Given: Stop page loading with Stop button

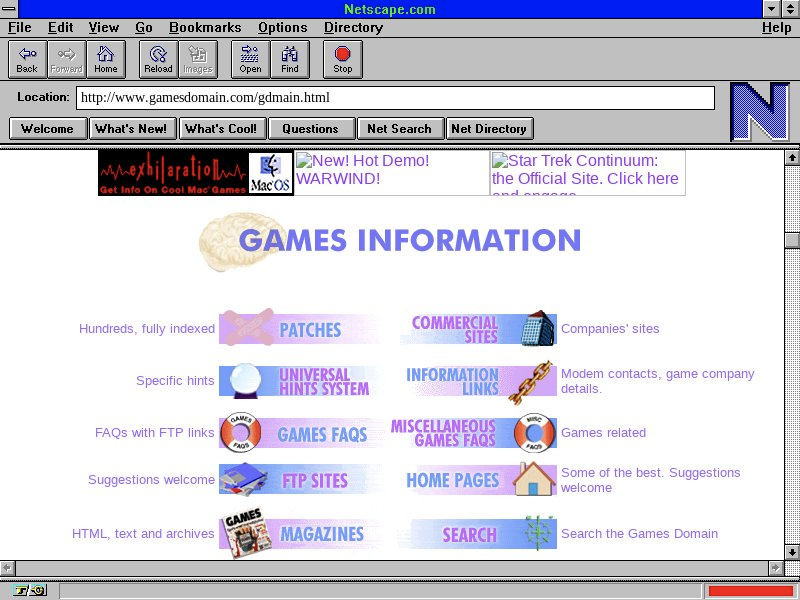Looking at the screenshot, I should pyautogui.click(x=343, y=59).
